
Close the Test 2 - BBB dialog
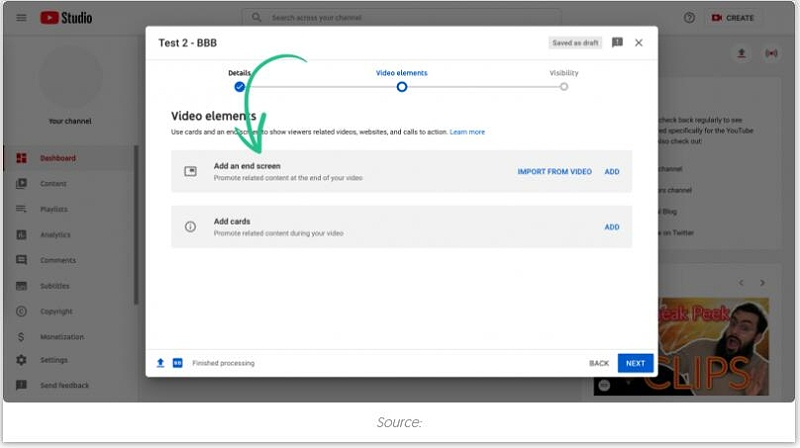click(639, 43)
